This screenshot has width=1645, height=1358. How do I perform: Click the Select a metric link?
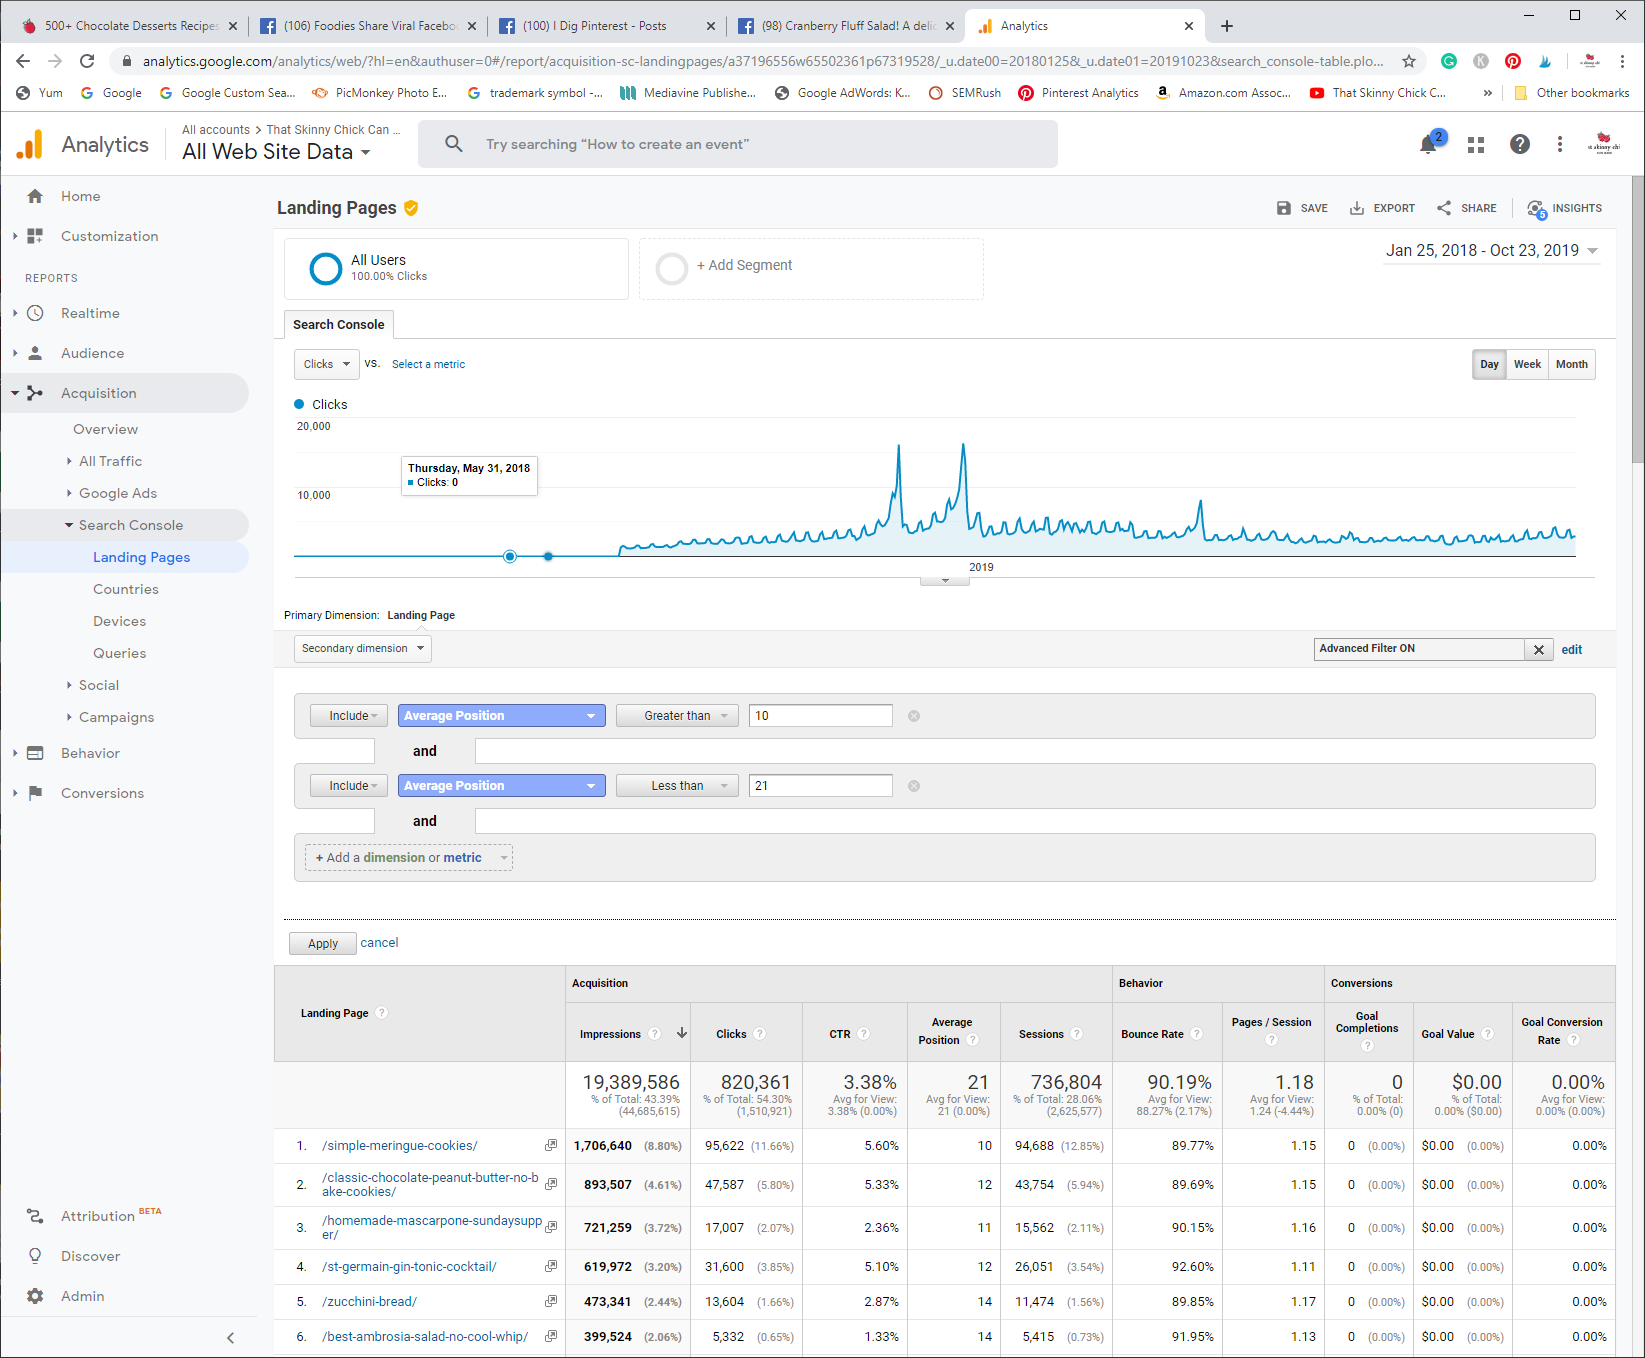click(428, 365)
